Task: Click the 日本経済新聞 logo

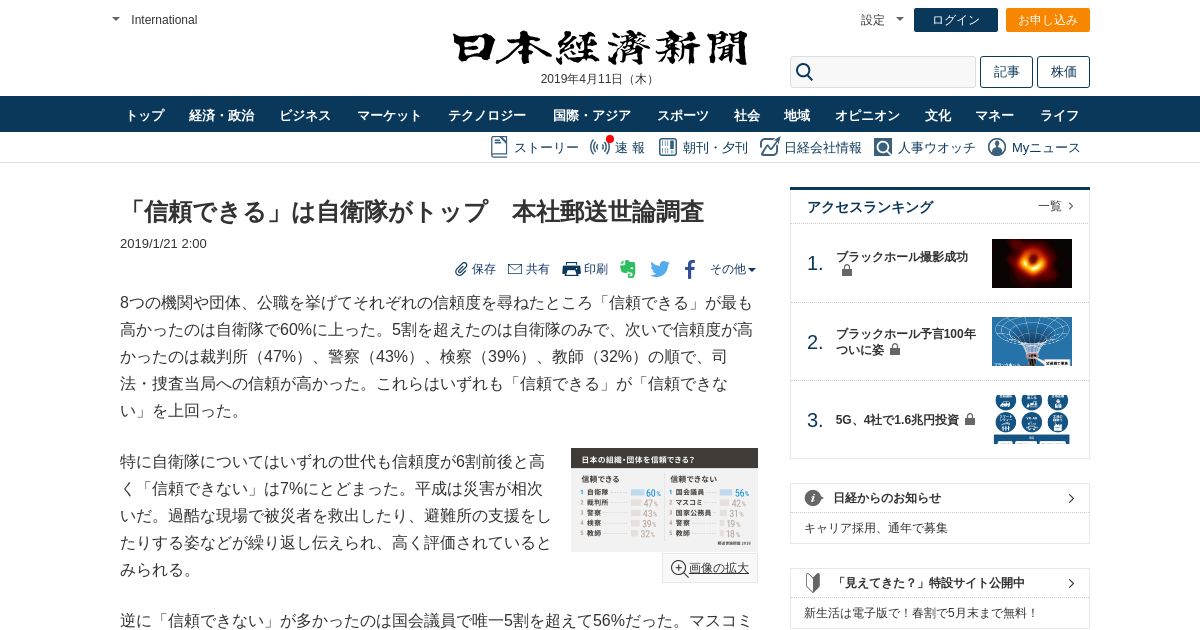Action: pos(600,48)
